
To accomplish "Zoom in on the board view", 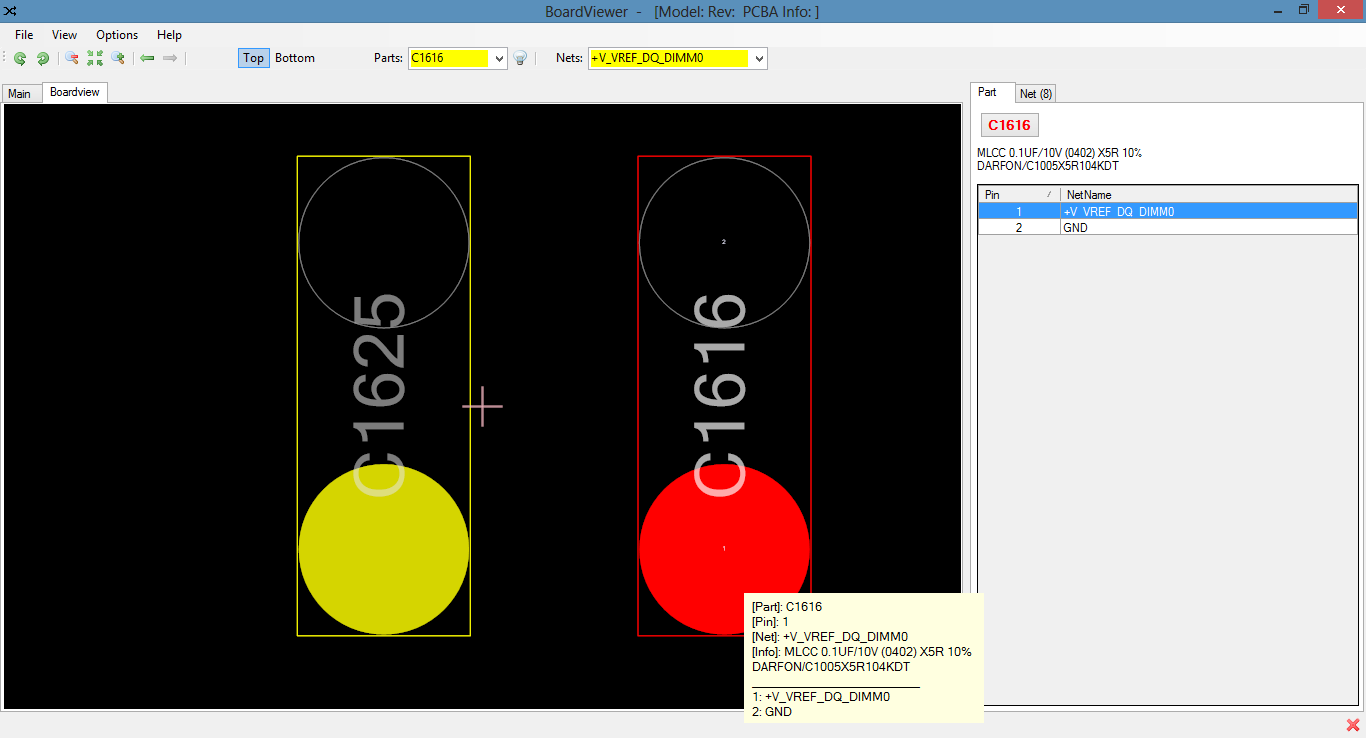I will point(118,58).
